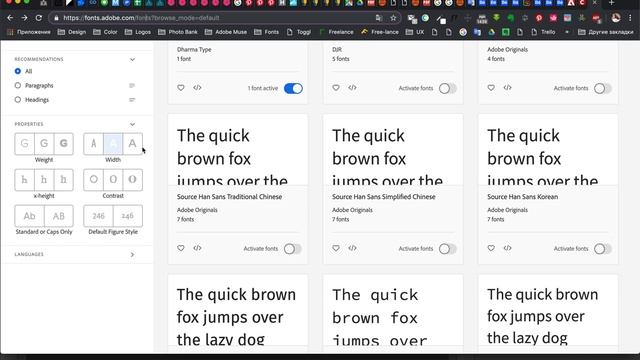Open the Color bookmarks folder
Viewport: 640px width, 360px height.
105,32
